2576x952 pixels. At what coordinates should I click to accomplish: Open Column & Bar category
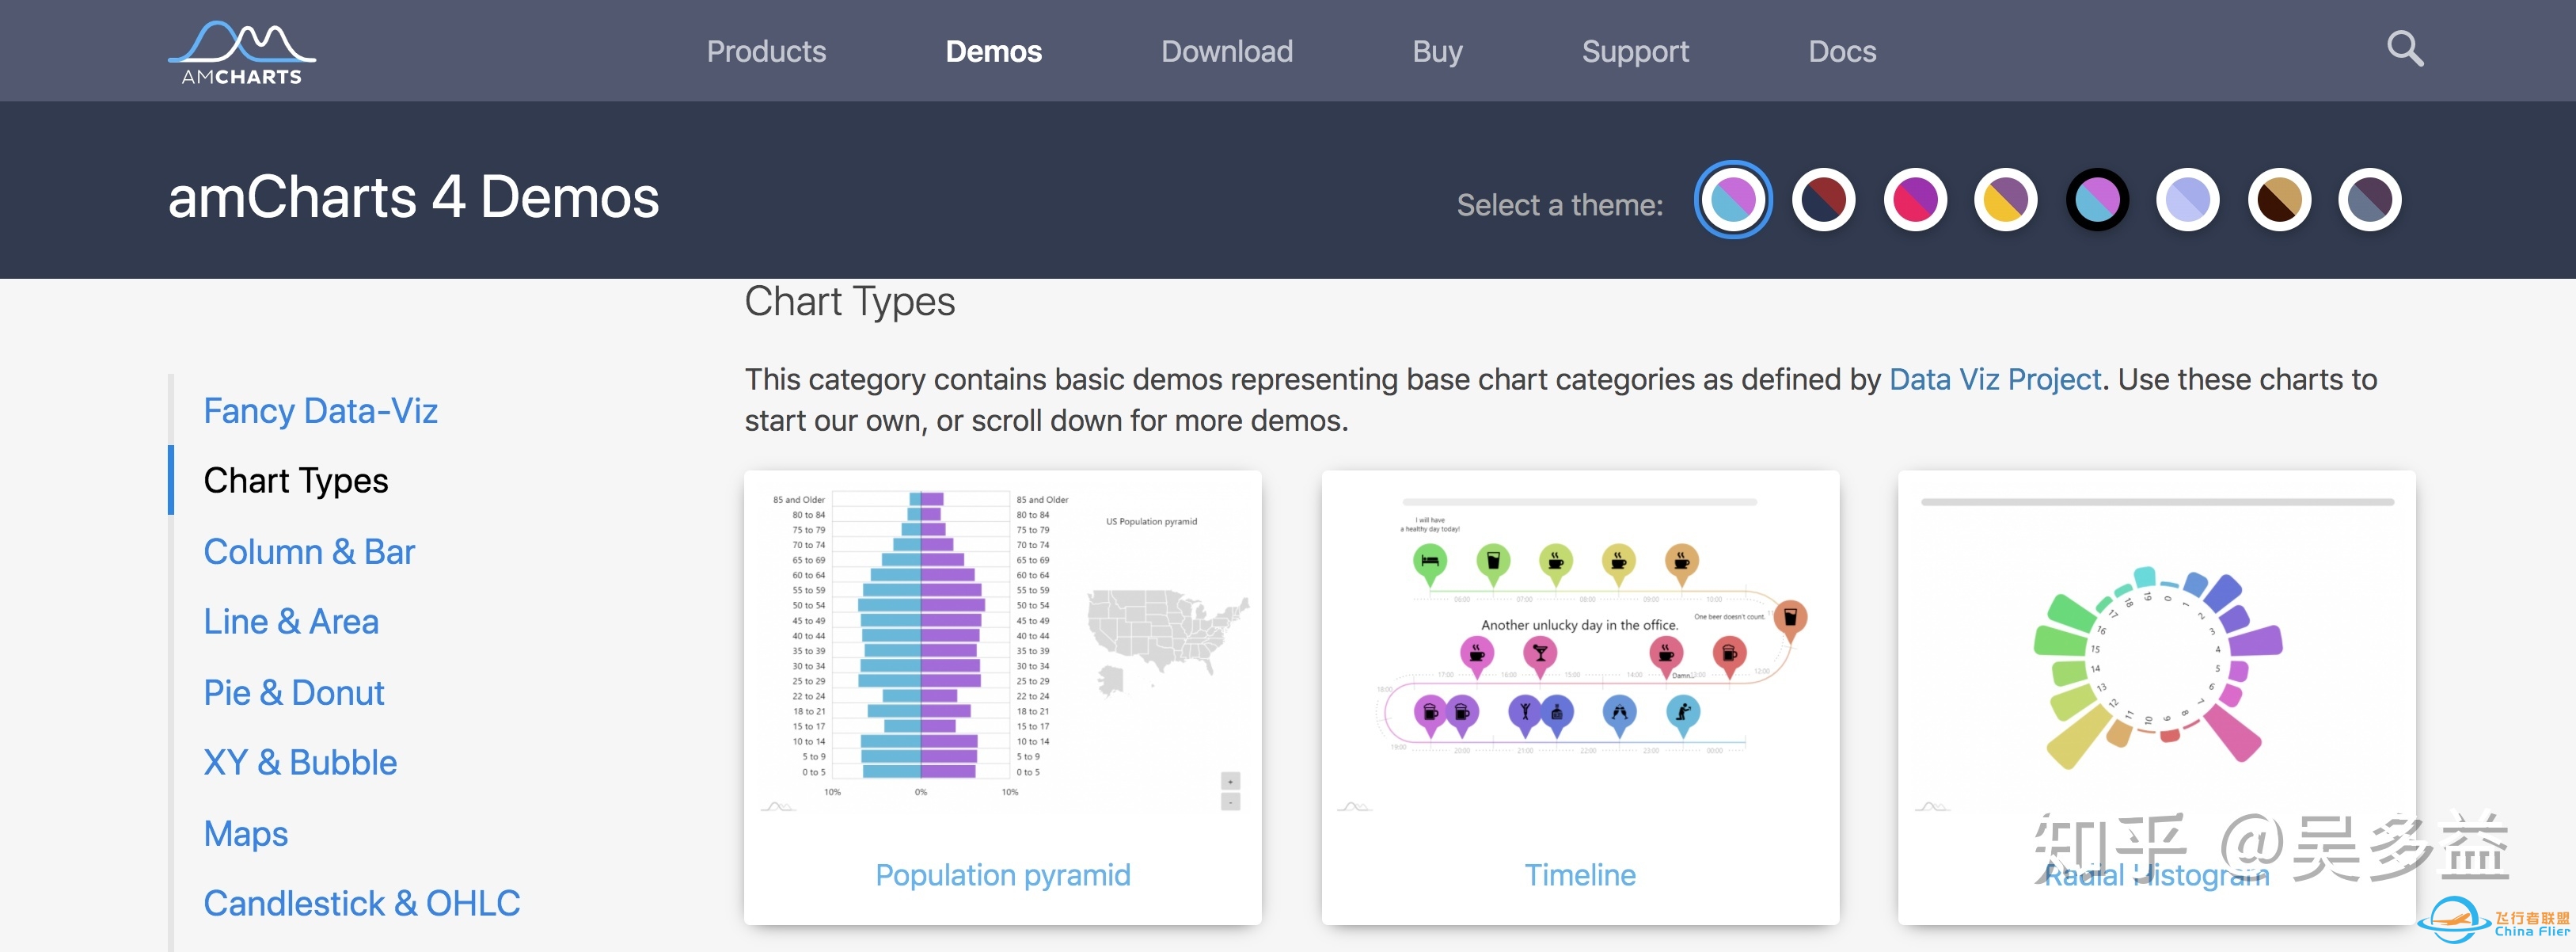309,551
